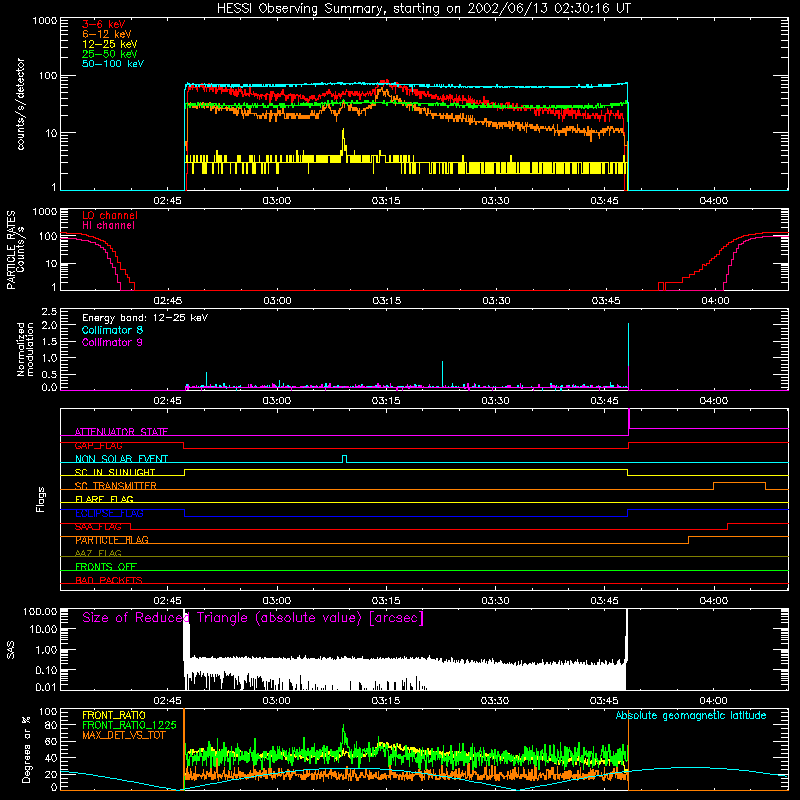Viewport: 800px width, 800px height.
Task: Click the PARTICLE_FLAG label
Action: pos(112,540)
